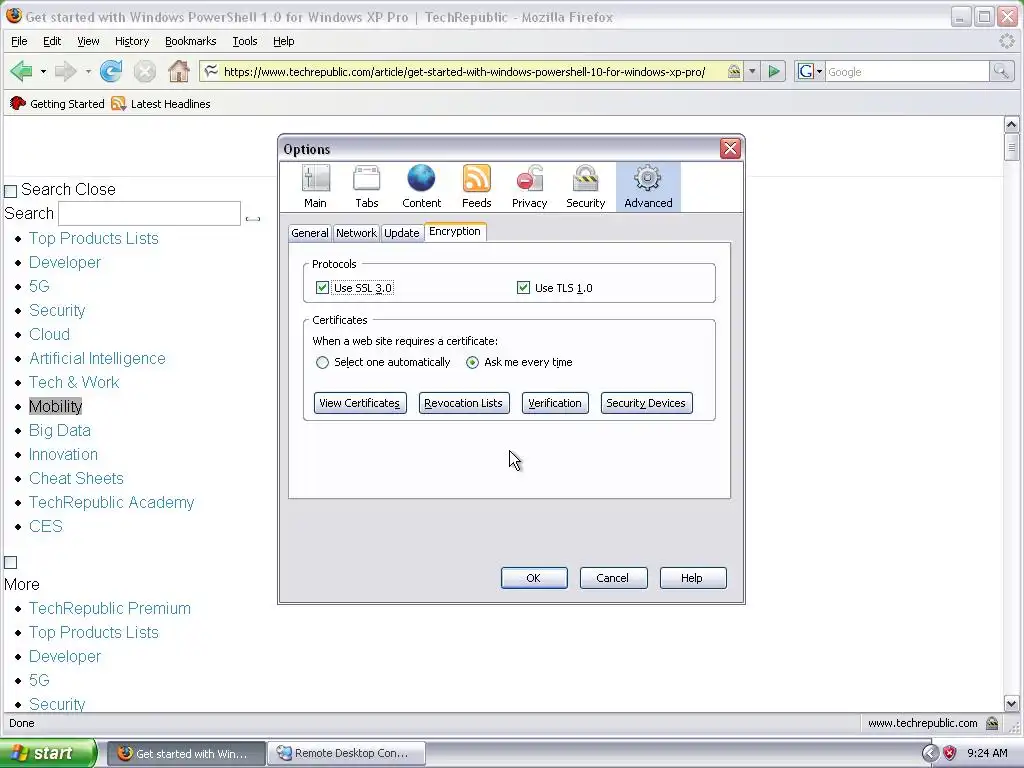Reload the current page
The image size is (1024, 768).
click(x=111, y=71)
